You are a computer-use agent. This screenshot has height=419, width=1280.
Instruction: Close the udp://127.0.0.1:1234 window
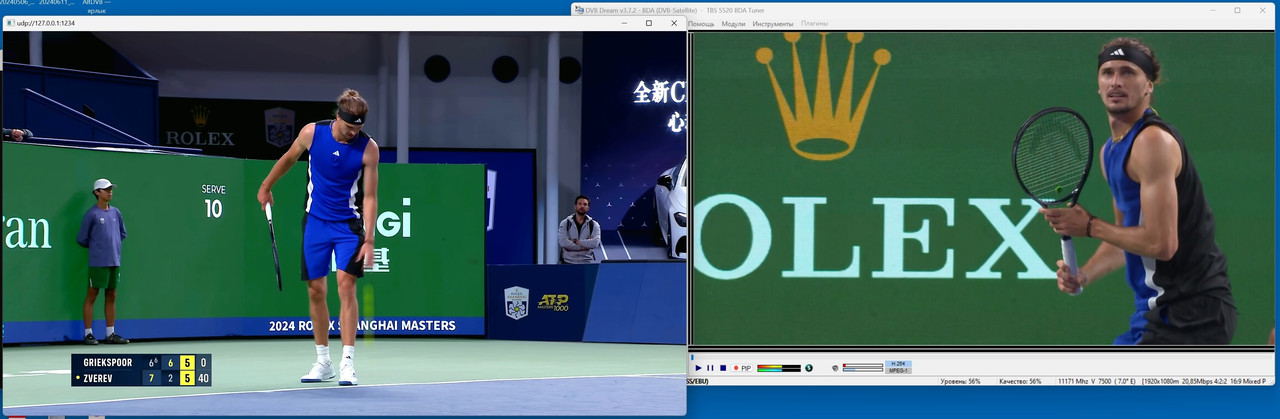pos(673,22)
